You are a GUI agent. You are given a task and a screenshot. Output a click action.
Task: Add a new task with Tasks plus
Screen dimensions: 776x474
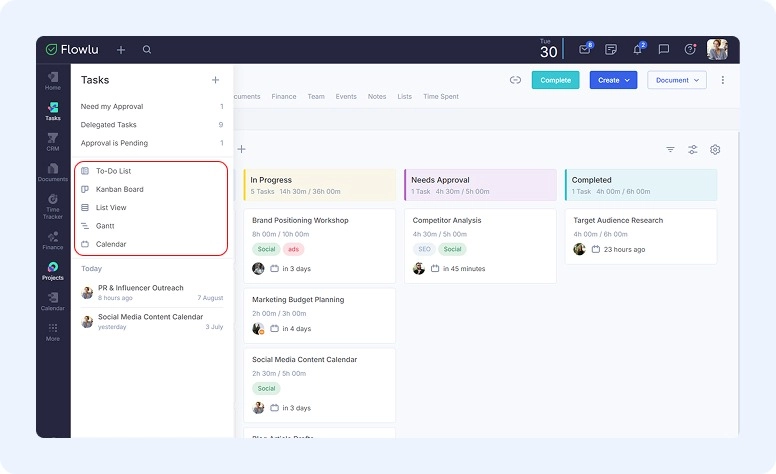click(x=215, y=80)
